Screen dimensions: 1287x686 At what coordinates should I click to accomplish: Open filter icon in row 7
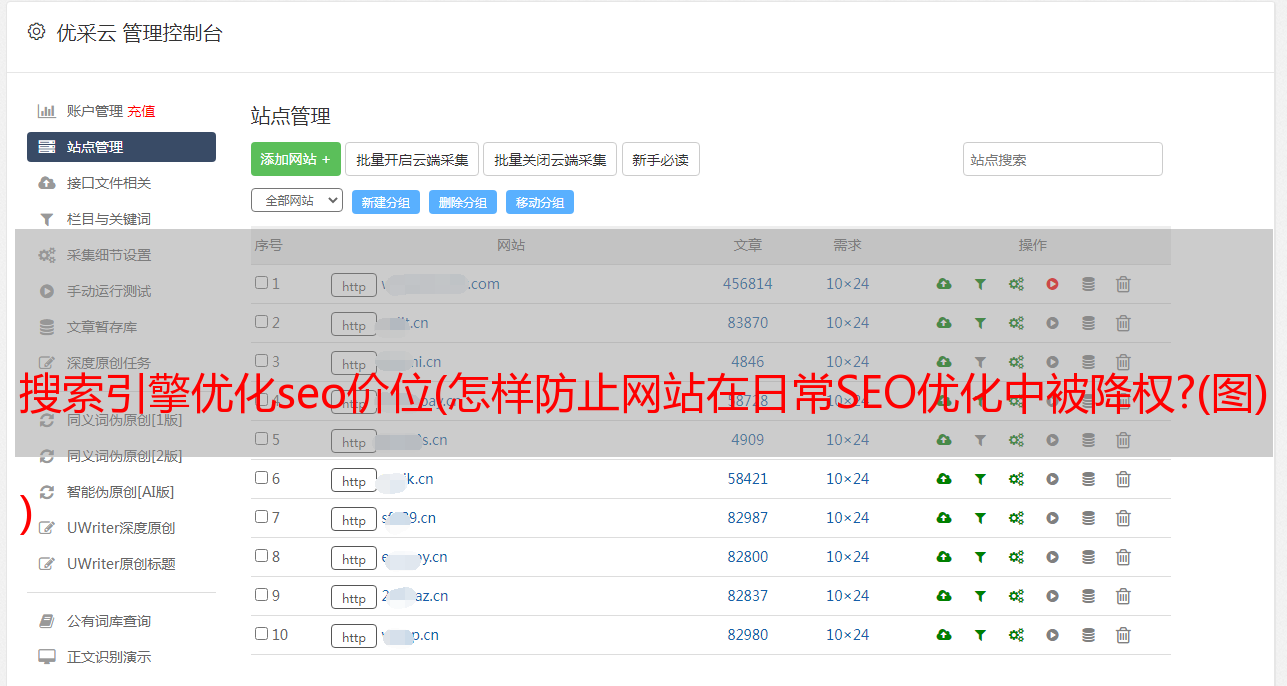980,518
